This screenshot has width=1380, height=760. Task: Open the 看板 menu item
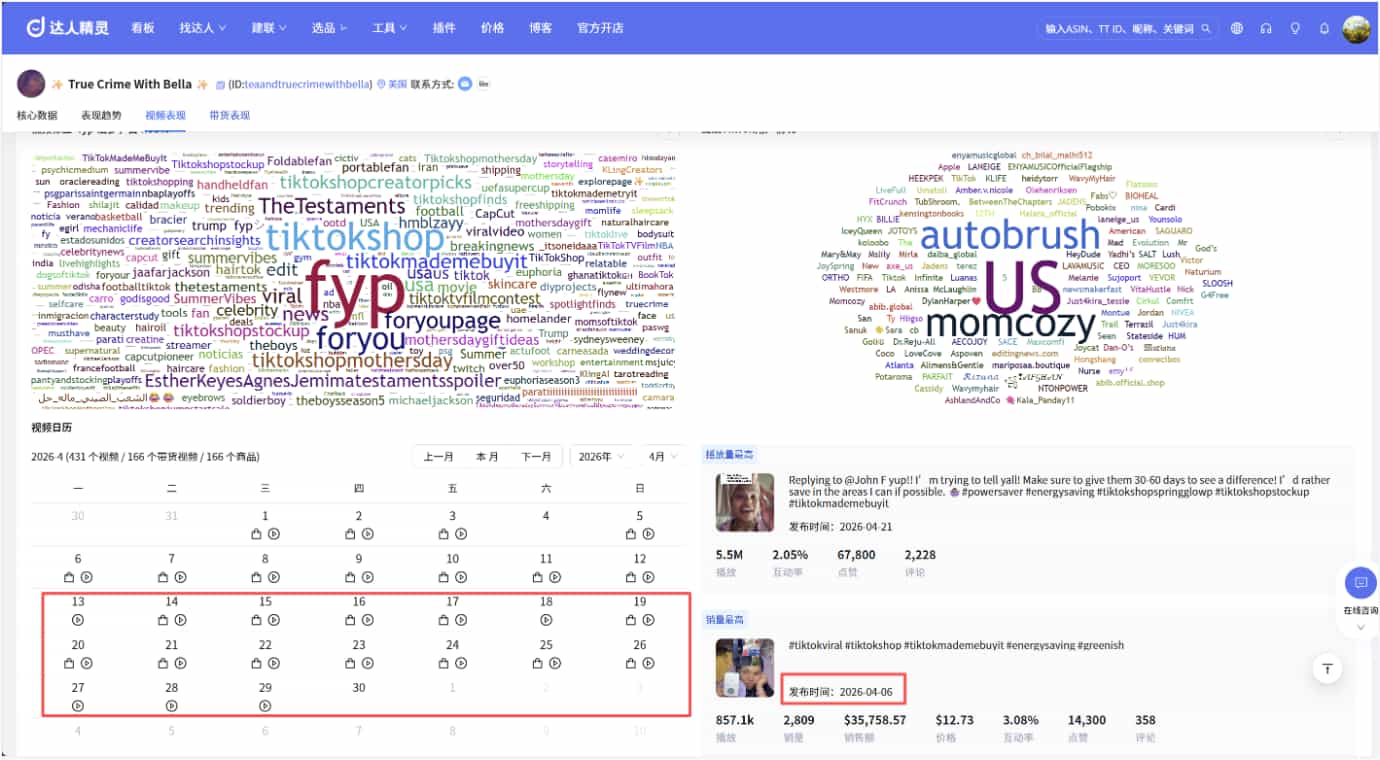click(143, 28)
